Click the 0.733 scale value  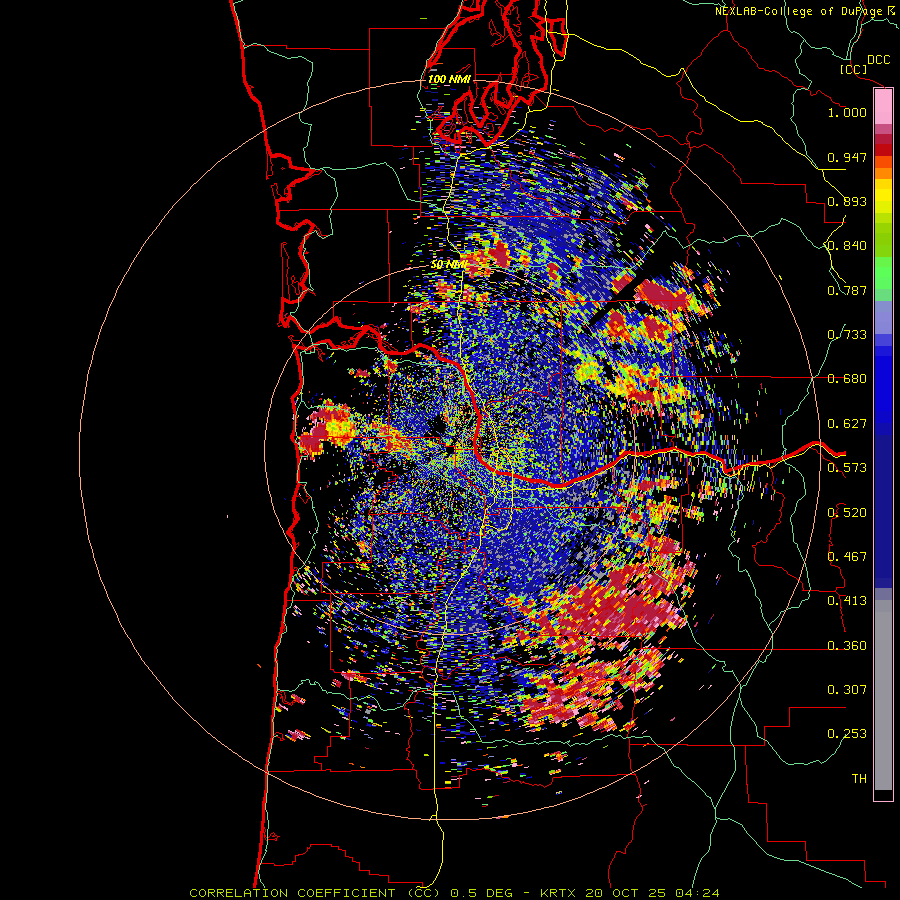pos(847,334)
